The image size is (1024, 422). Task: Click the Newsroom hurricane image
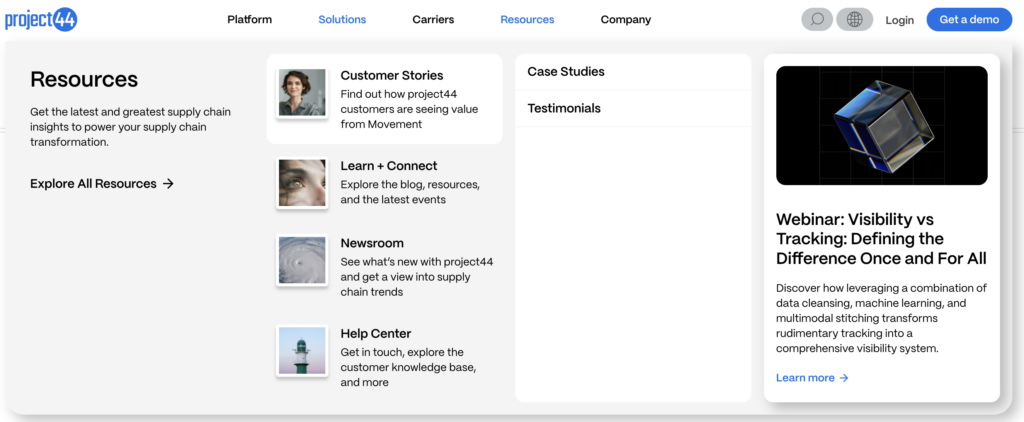(302, 260)
